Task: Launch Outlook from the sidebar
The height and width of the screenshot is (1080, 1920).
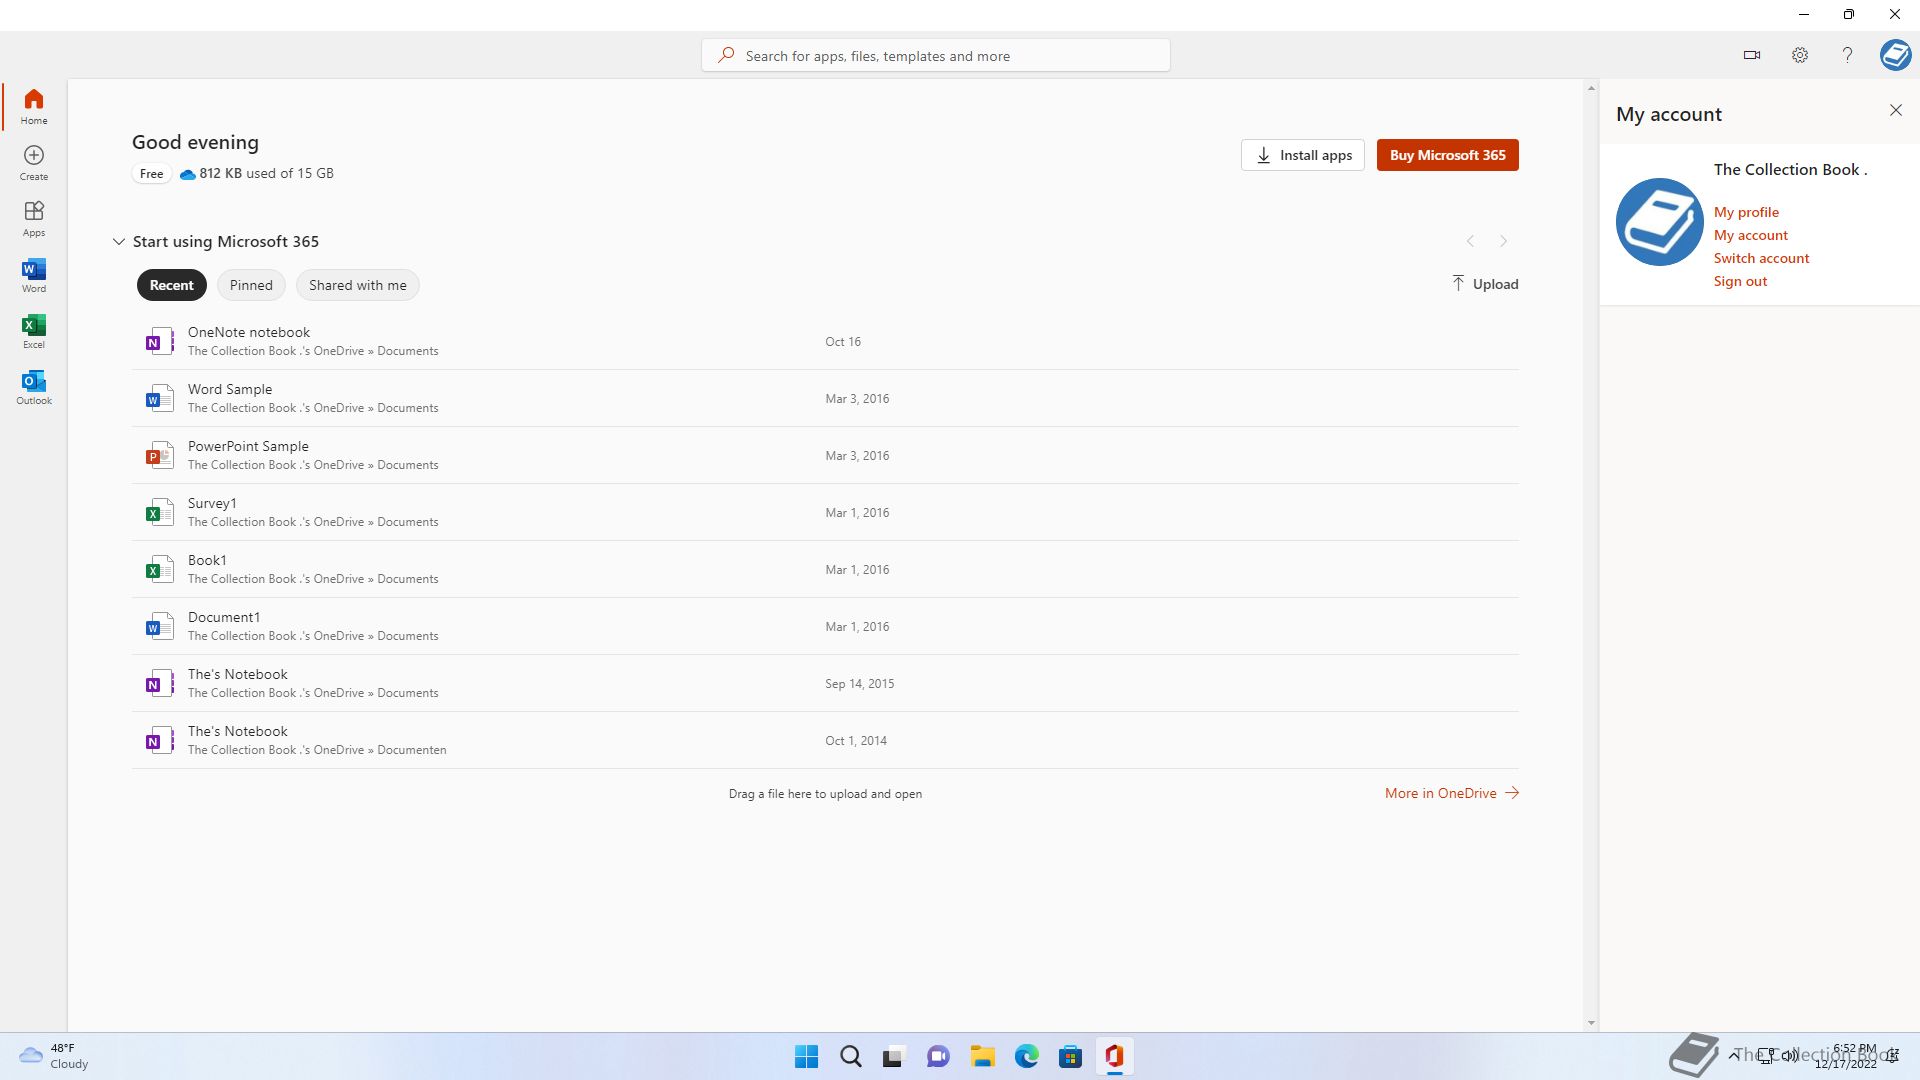Action: (x=34, y=386)
